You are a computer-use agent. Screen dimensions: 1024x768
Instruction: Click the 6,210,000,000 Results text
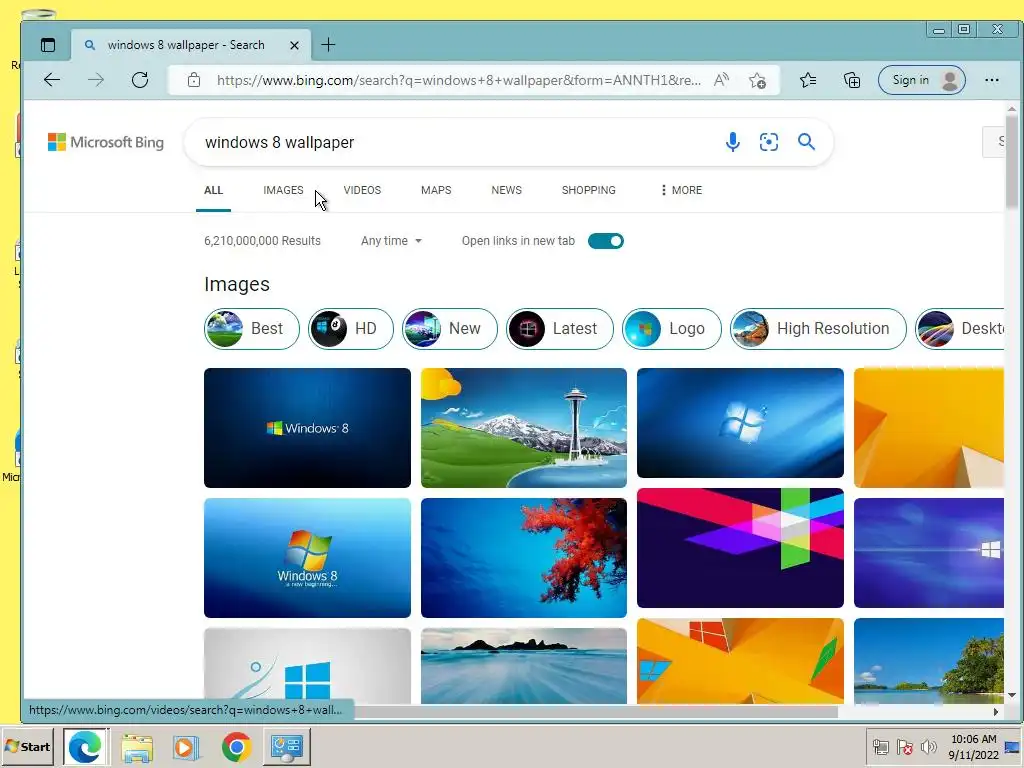click(x=263, y=241)
